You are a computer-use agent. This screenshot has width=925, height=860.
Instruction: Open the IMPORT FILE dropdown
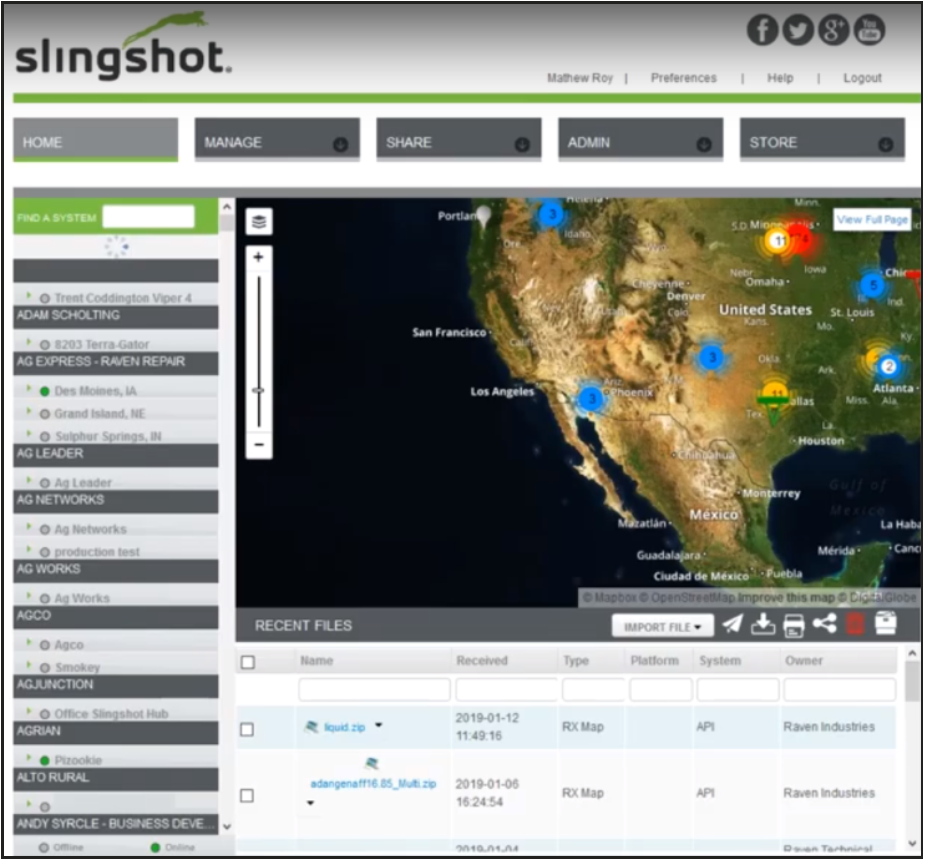[662, 626]
